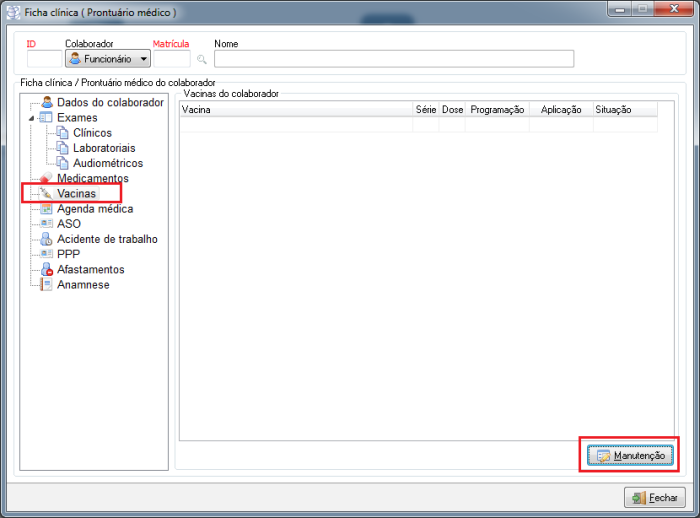Open Laboratoriais exams entry
The height and width of the screenshot is (518, 700).
coord(104,148)
